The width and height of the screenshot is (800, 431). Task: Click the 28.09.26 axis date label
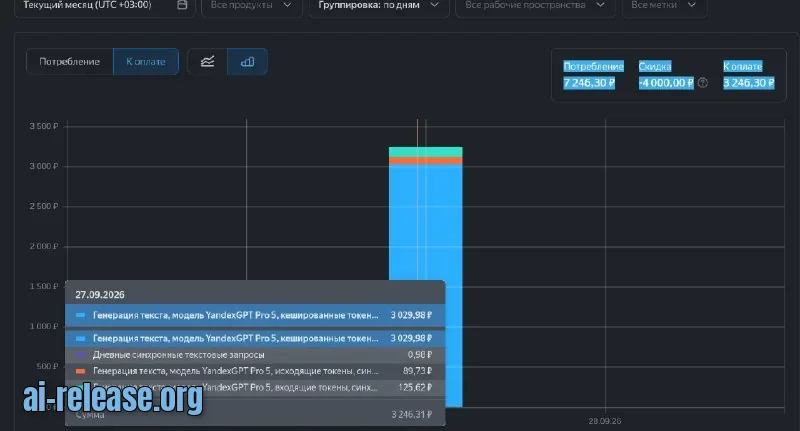click(x=605, y=421)
